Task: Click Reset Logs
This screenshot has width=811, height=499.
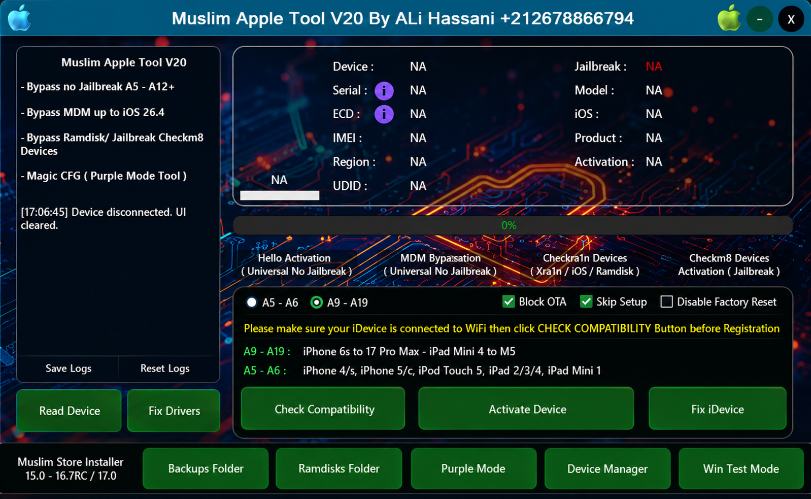Action: 165,368
